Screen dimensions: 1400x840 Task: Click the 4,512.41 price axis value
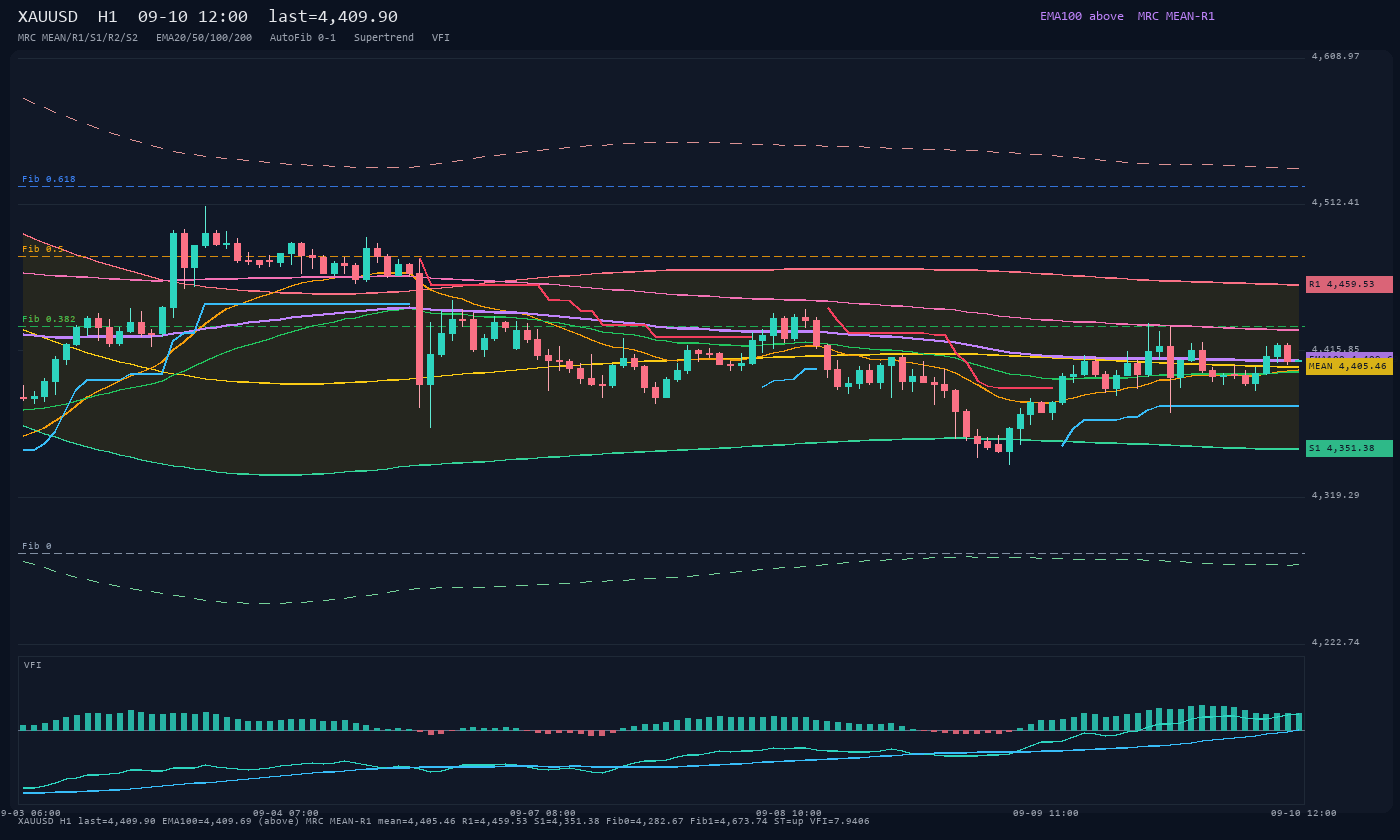[1336, 202]
